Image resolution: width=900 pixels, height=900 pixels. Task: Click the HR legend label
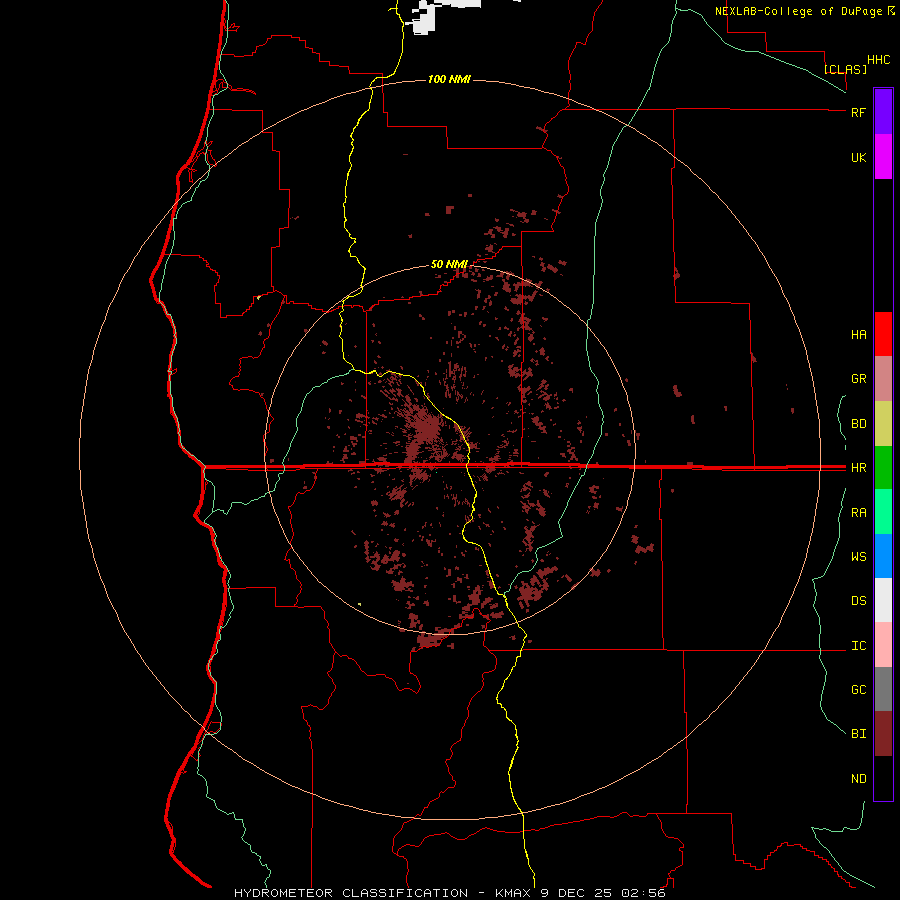tap(858, 468)
